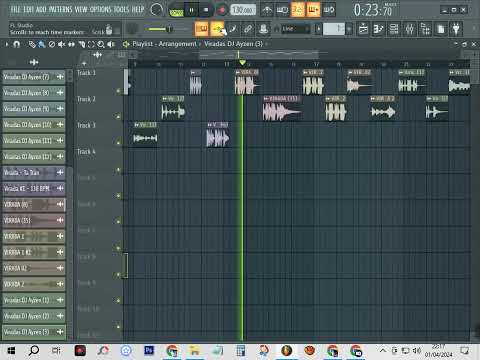Open the OPTIONS menu
This screenshot has width=480, height=360.
point(100,10)
